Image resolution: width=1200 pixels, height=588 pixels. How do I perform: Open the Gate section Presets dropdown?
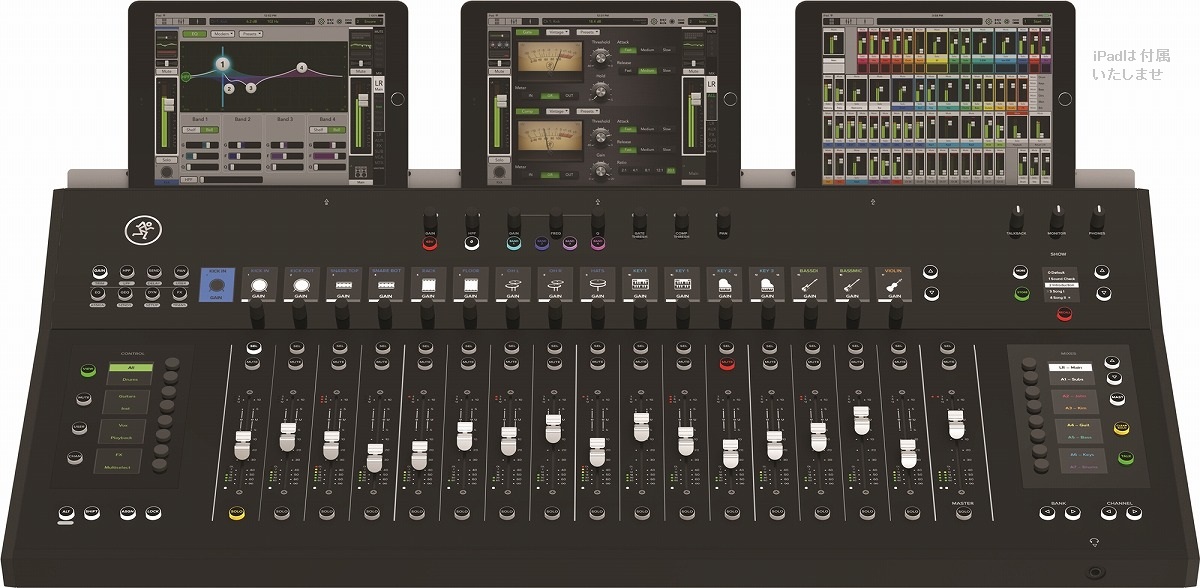coord(587,33)
